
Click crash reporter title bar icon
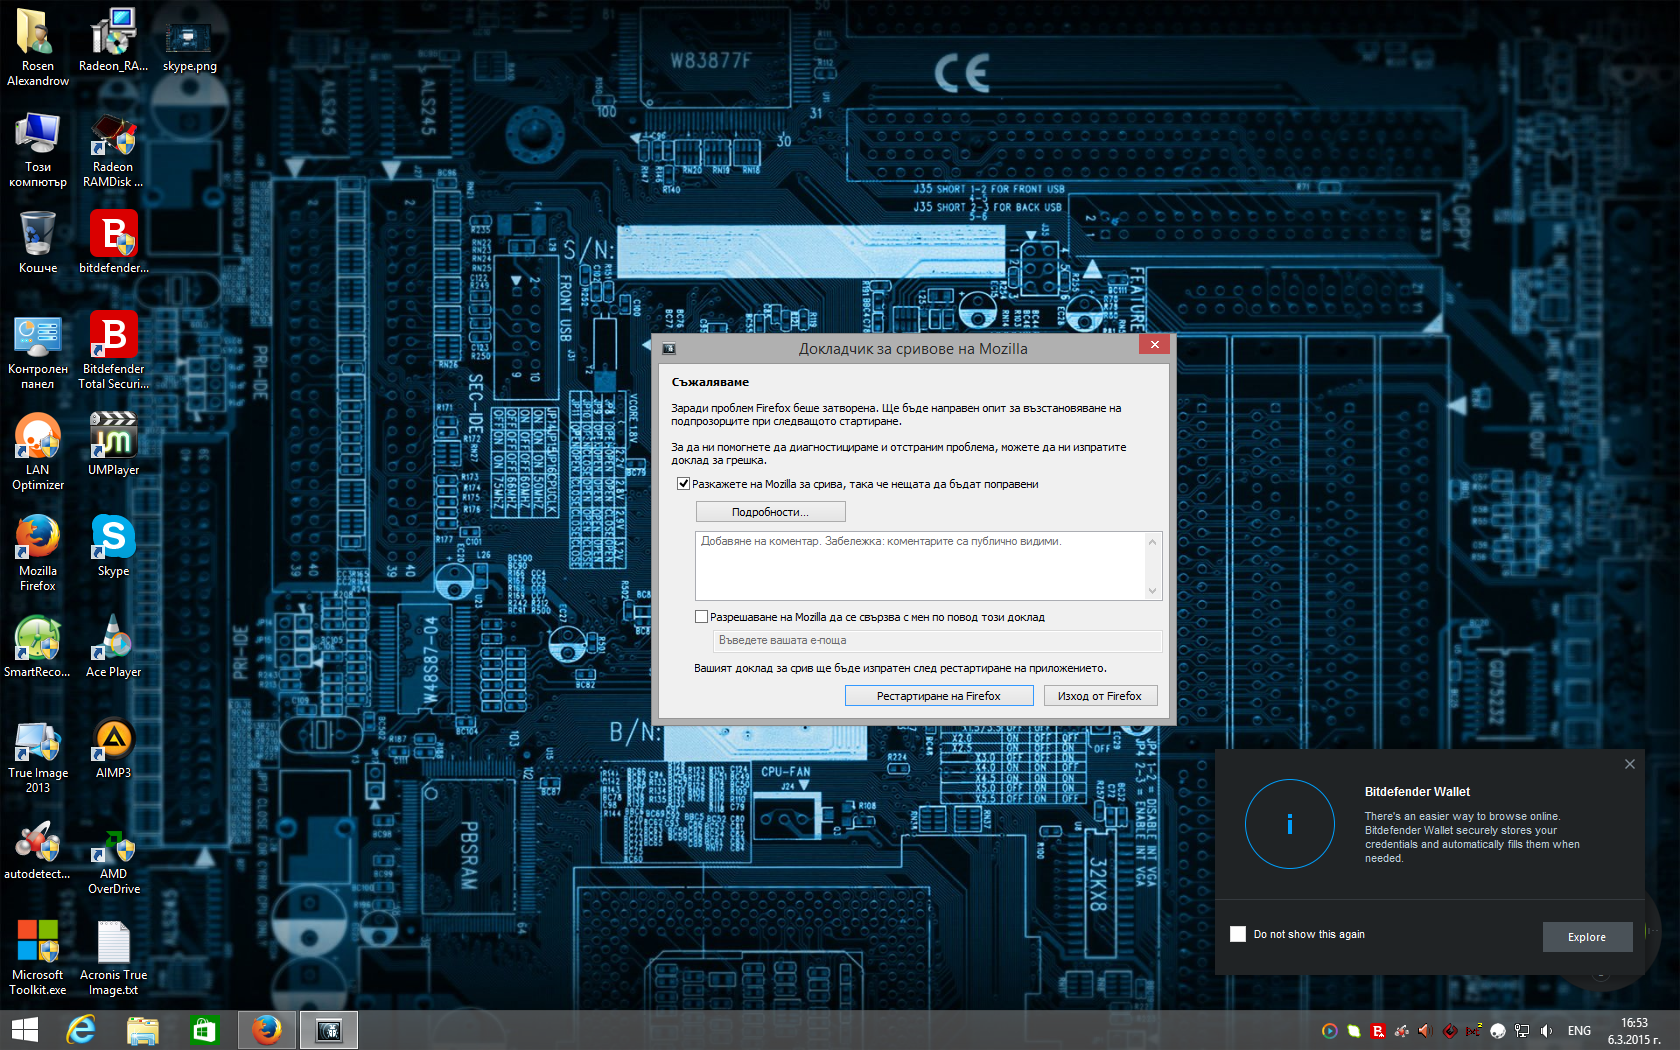click(x=669, y=349)
